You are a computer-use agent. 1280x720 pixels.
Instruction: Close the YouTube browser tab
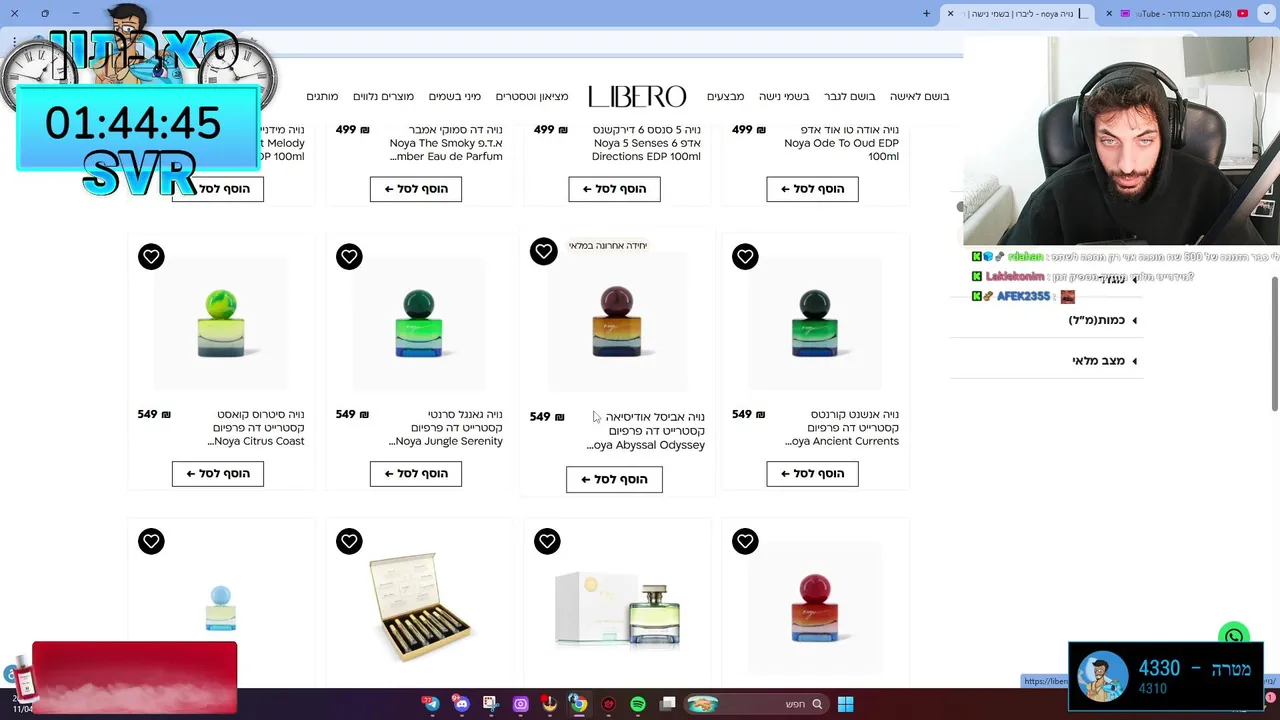pos(1109,14)
